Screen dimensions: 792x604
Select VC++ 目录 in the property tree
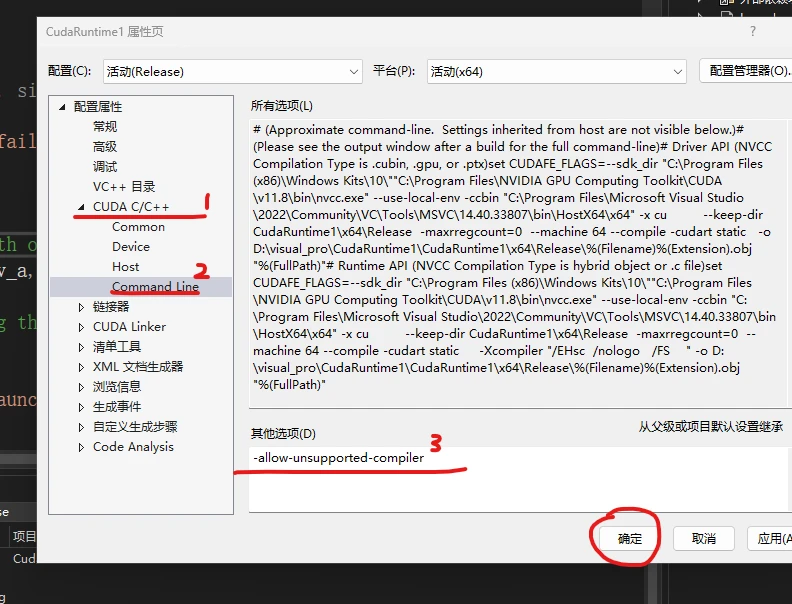pyautogui.click(x=124, y=186)
